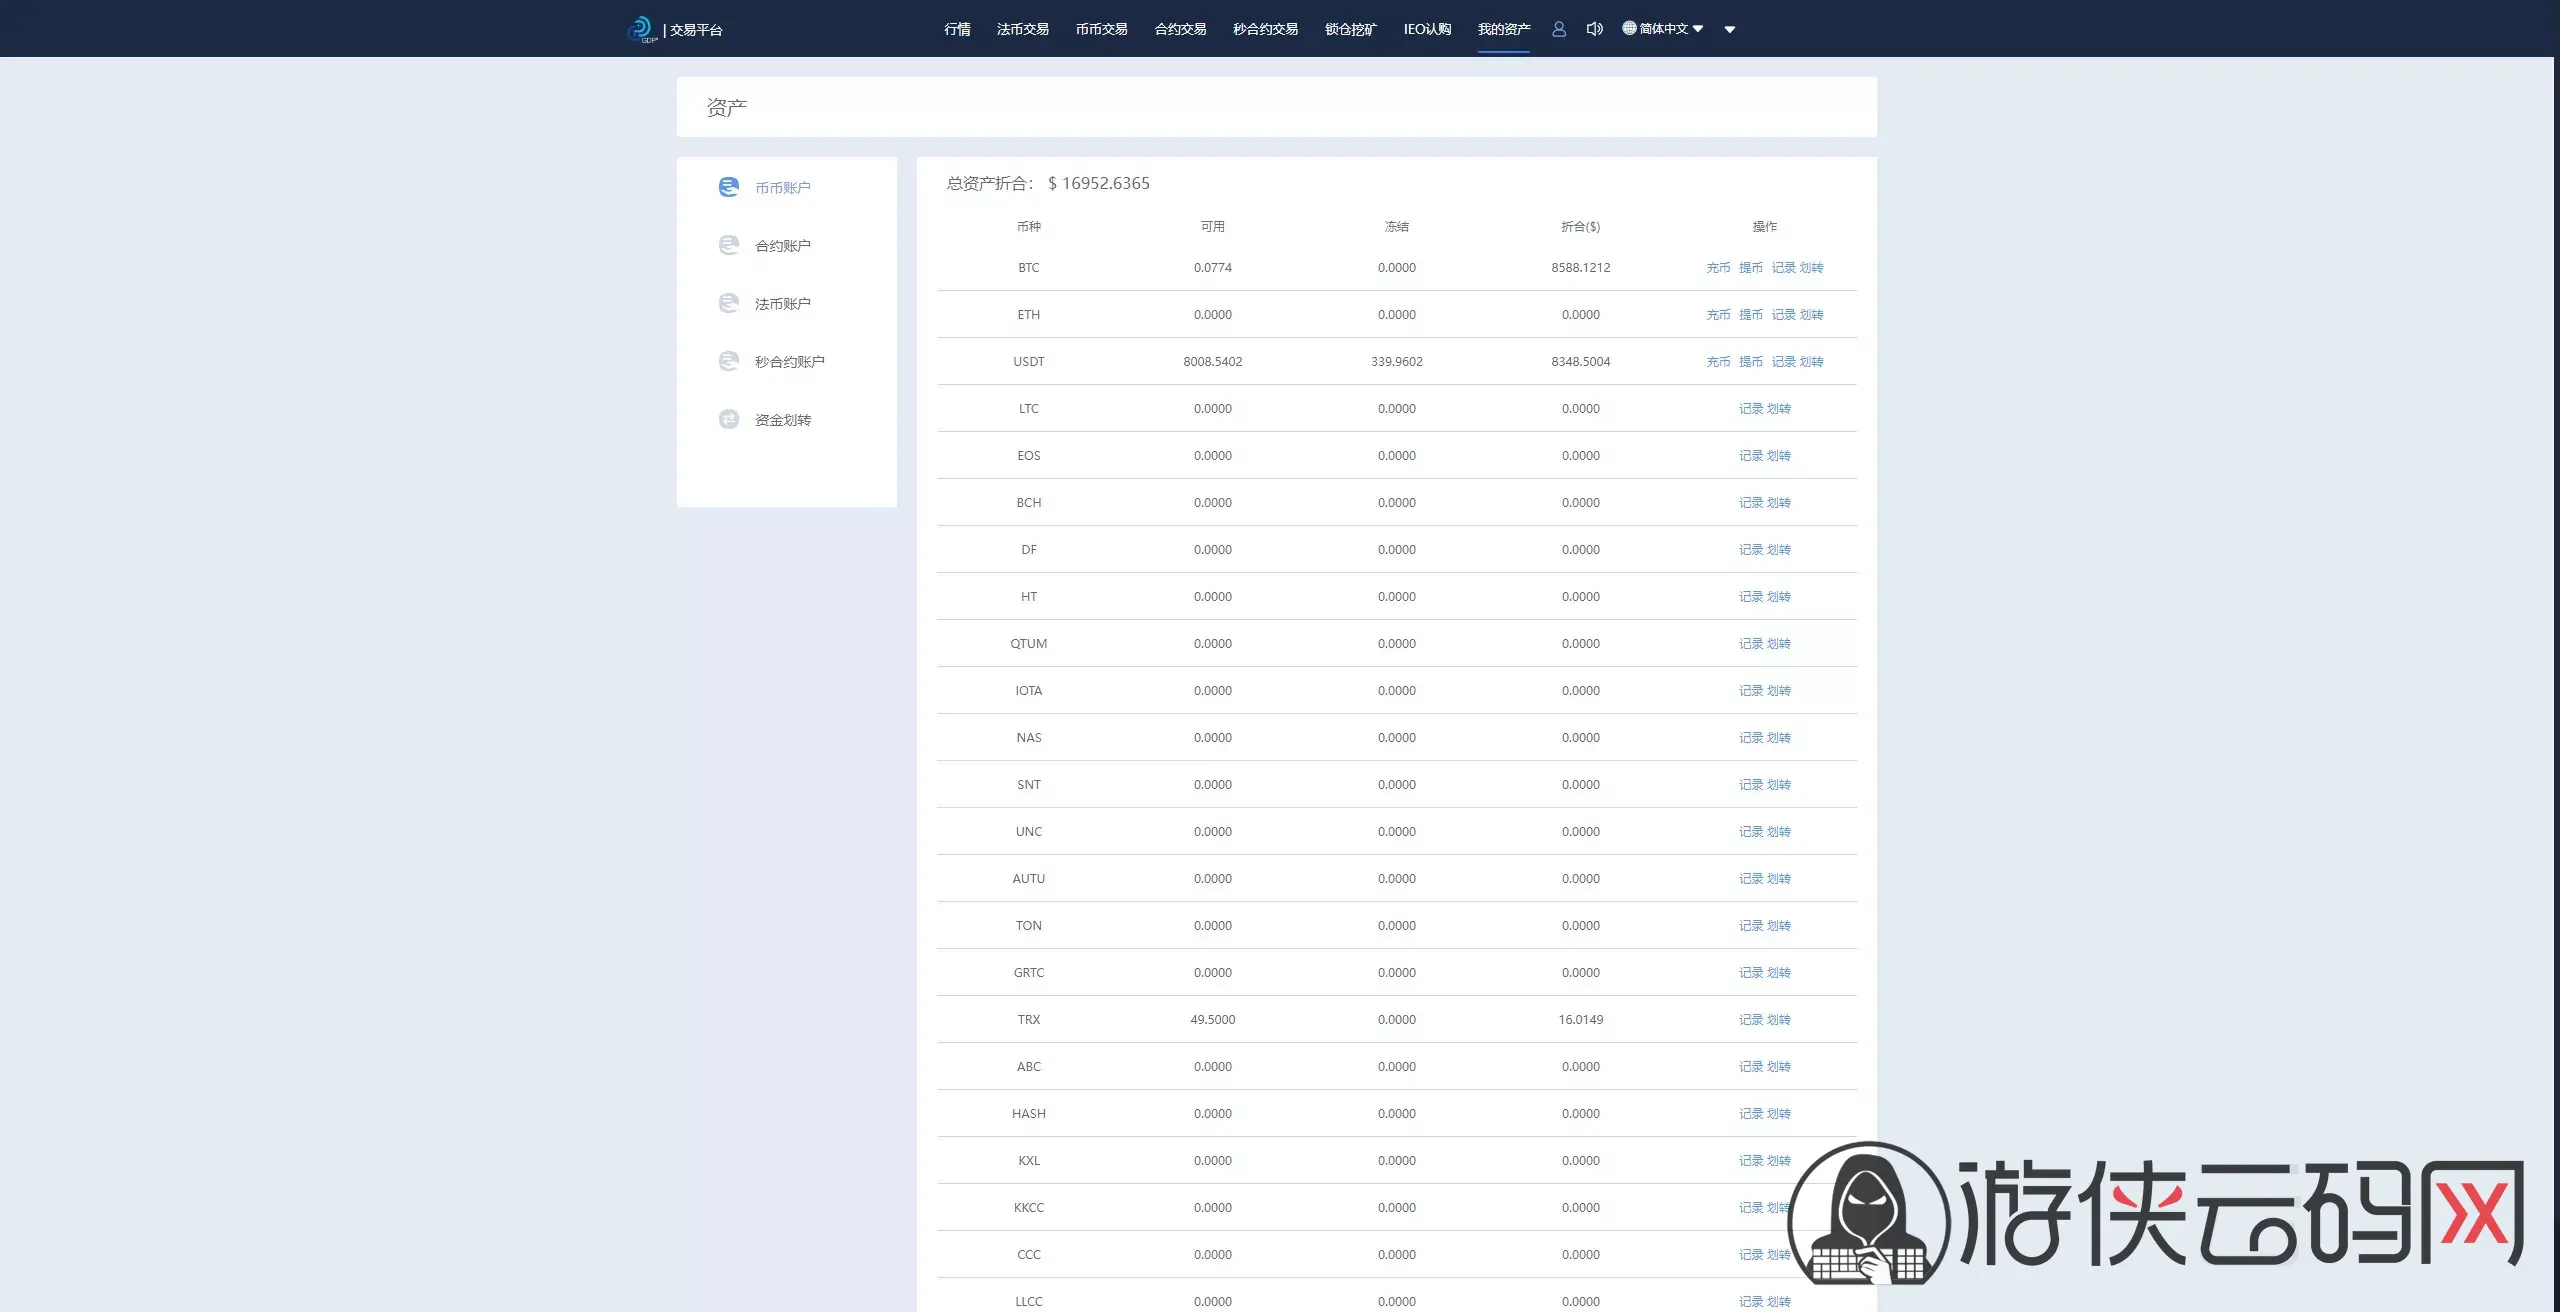2560x1312 pixels.
Task: Click the 秒合约账户 sidebar icon
Action: [729, 361]
